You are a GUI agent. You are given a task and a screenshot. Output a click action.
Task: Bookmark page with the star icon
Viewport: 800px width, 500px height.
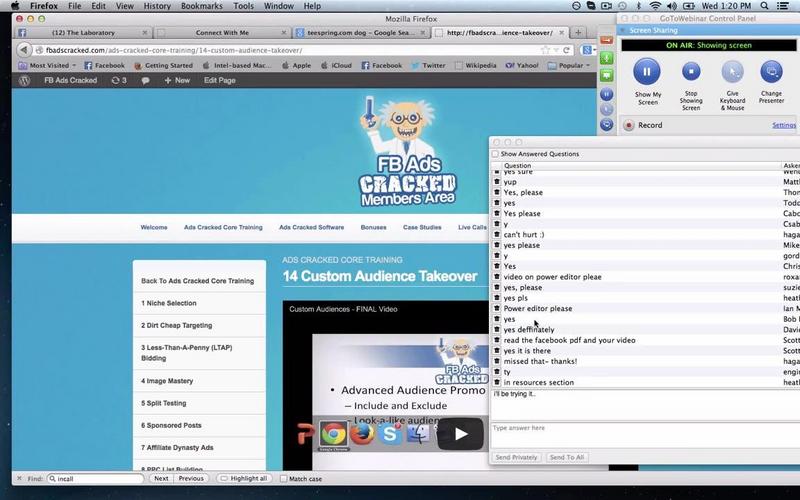545,50
